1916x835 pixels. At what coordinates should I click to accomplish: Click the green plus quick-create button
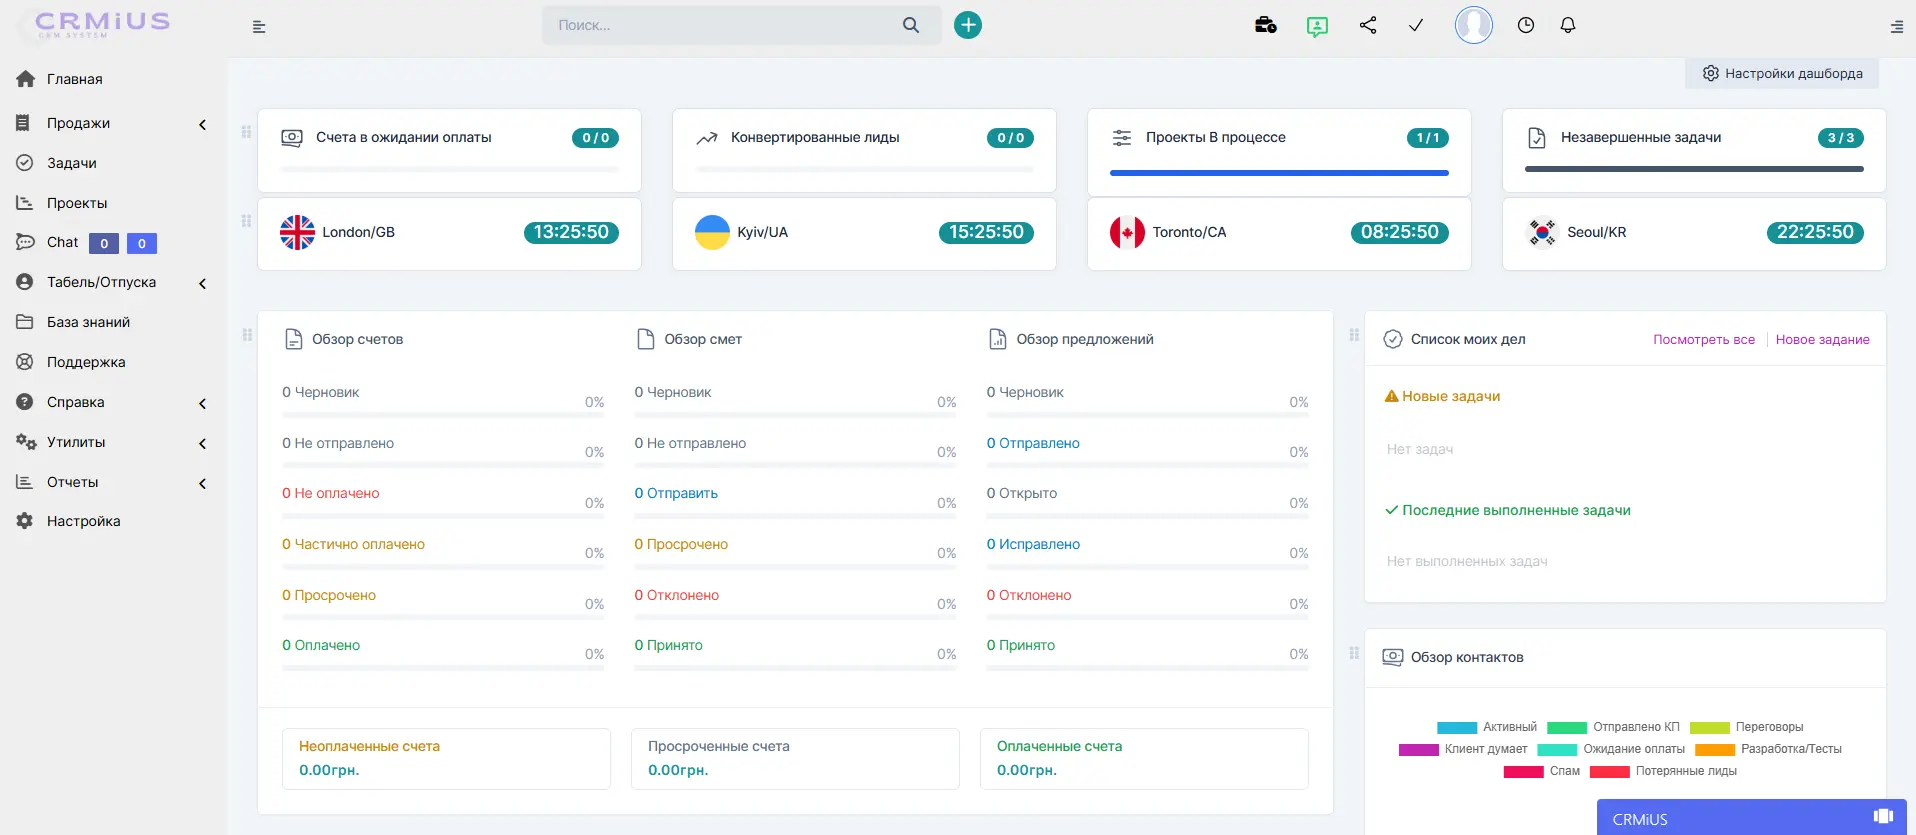[968, 25]
